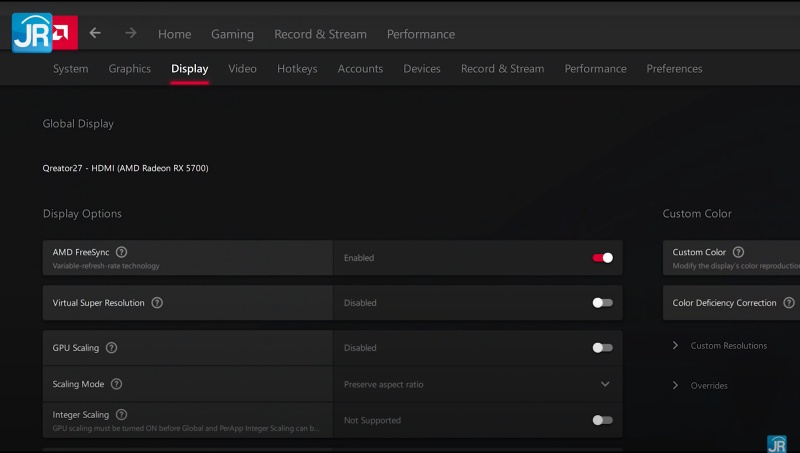800x453 pixels.
Task: Click the GPU Scaling label
Action: coord(76,347)
